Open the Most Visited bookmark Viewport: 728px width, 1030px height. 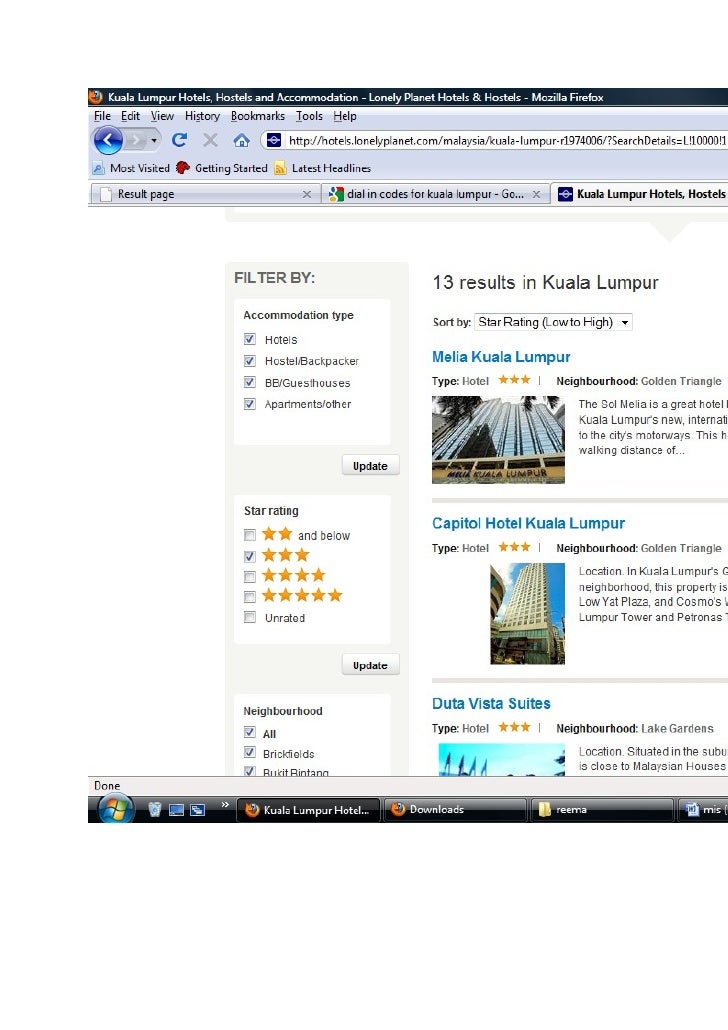(x=131, y=168)
